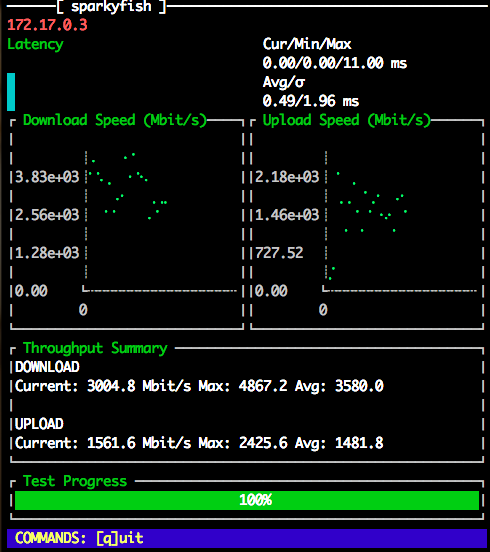Click the Upload Speed (Mbit/s) panel title

(347, 120)
